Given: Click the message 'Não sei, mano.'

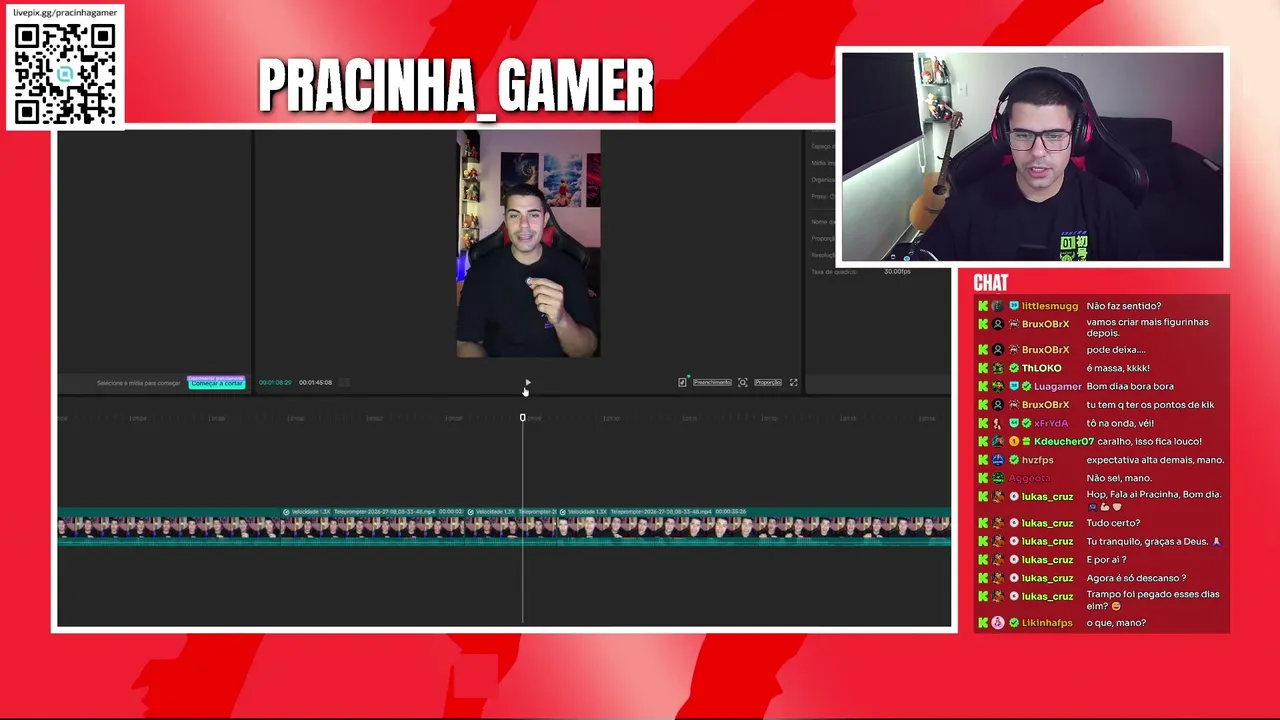Looking at the screenshot, I should 1119,478.
